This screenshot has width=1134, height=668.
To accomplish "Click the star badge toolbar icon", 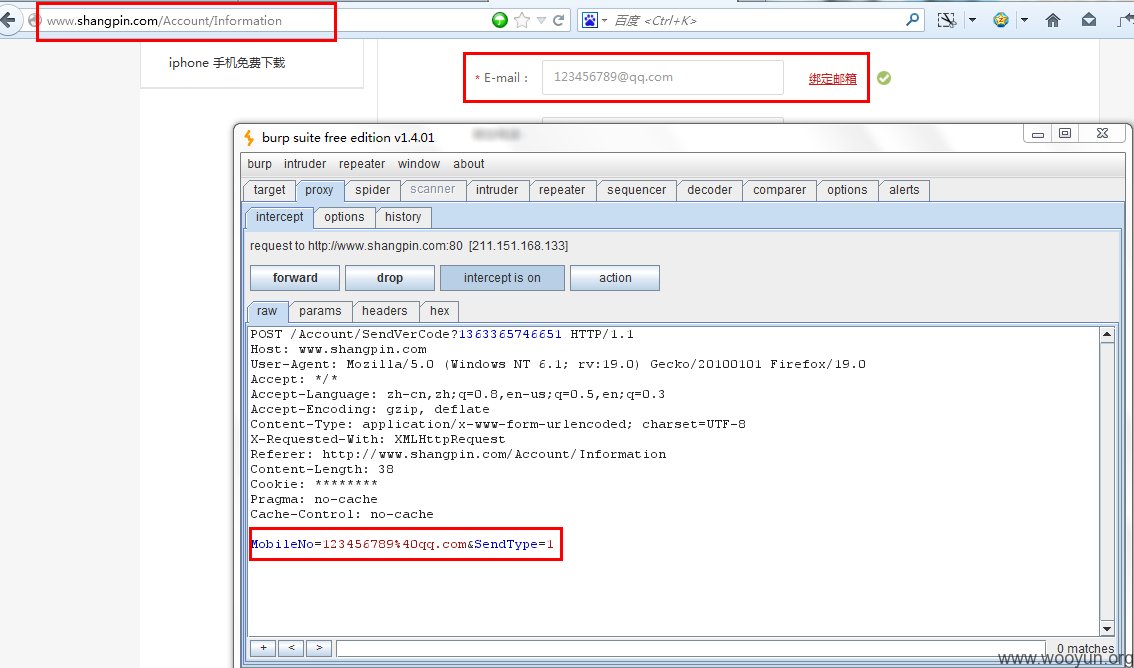I will 1001,20.
